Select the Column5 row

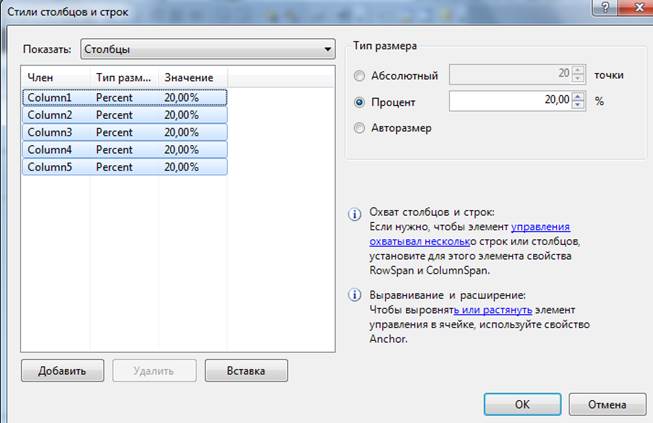click(x=125, y=167)
